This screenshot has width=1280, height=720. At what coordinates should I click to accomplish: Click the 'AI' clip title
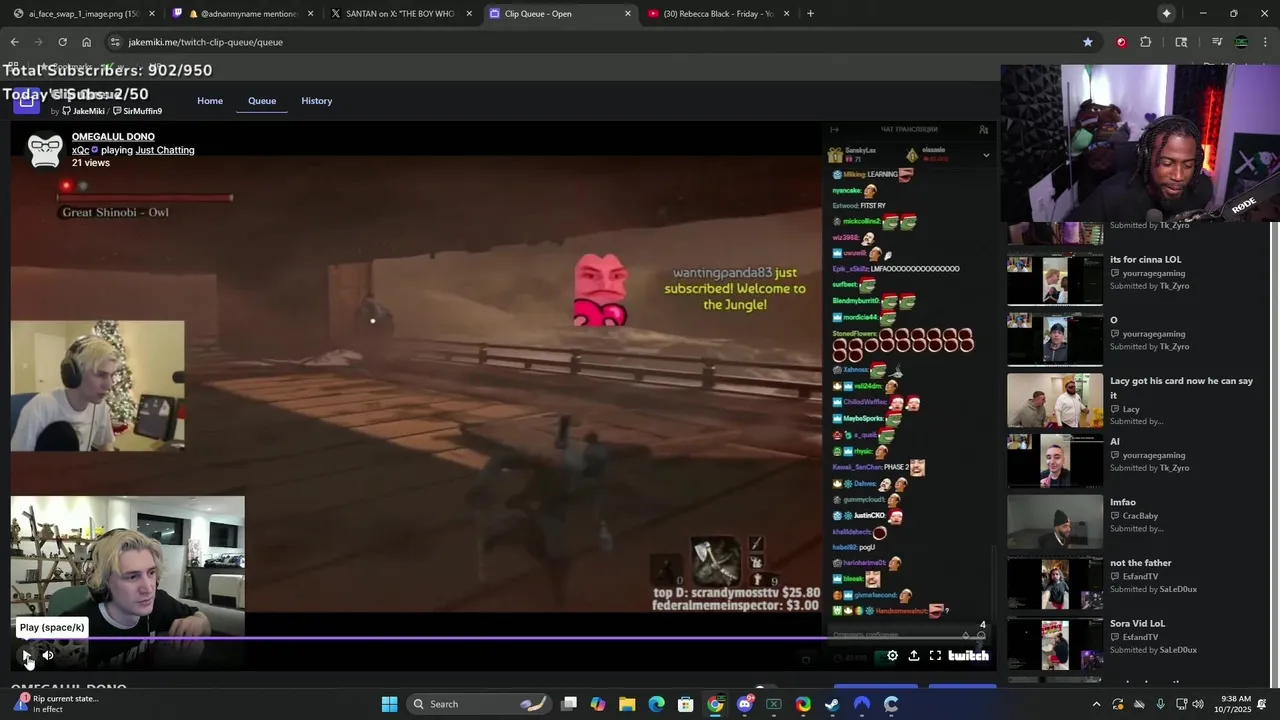(1114, 441)
